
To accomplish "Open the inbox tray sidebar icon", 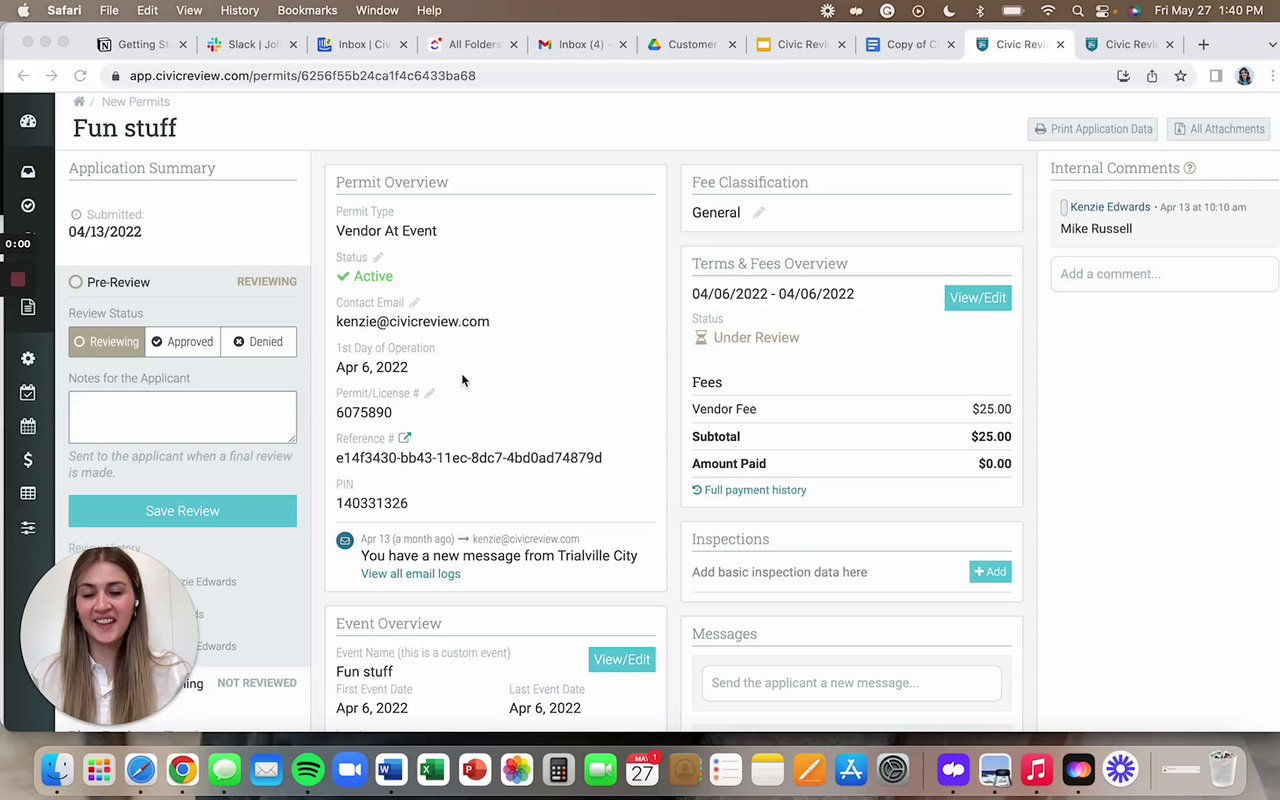I will coord(28,172).
